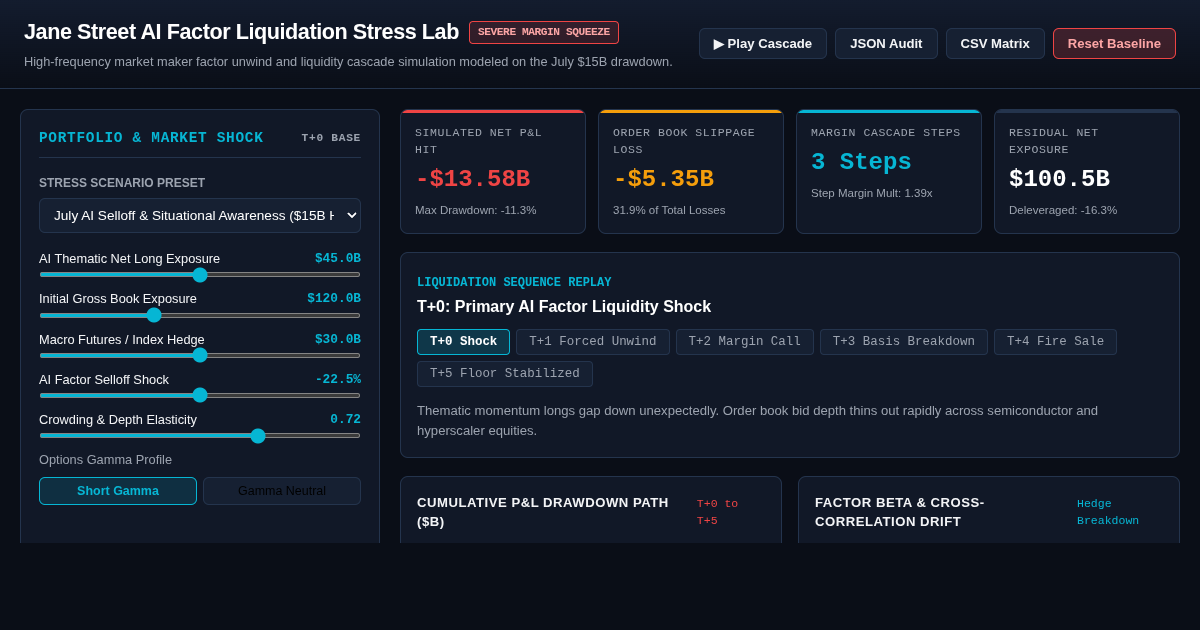Start the Play Cascade simulation
The height and width of the screenshot is (630, 1200).
coord(763,43)
